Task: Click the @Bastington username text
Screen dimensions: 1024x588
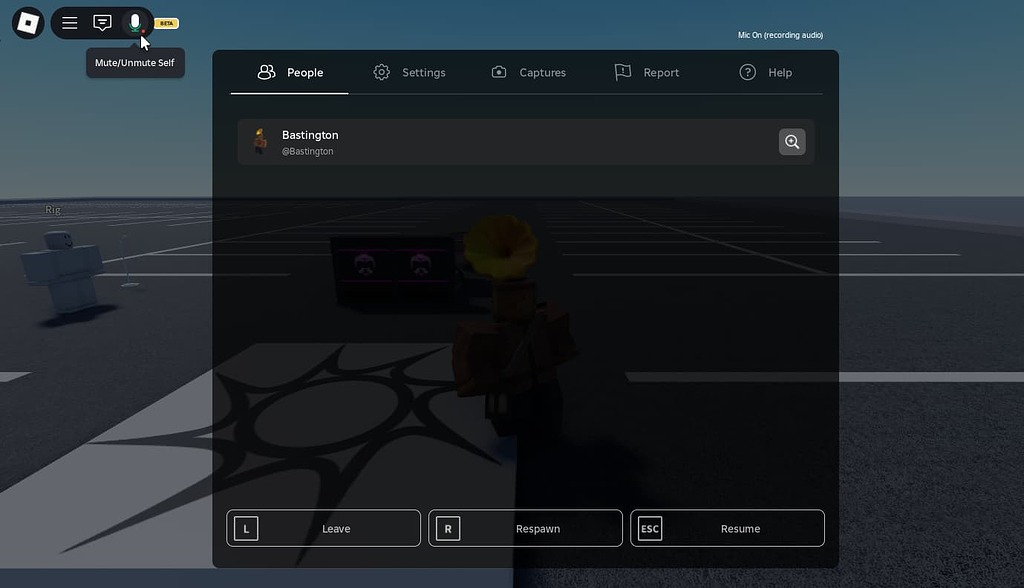Action: click(x=308, y=152)
